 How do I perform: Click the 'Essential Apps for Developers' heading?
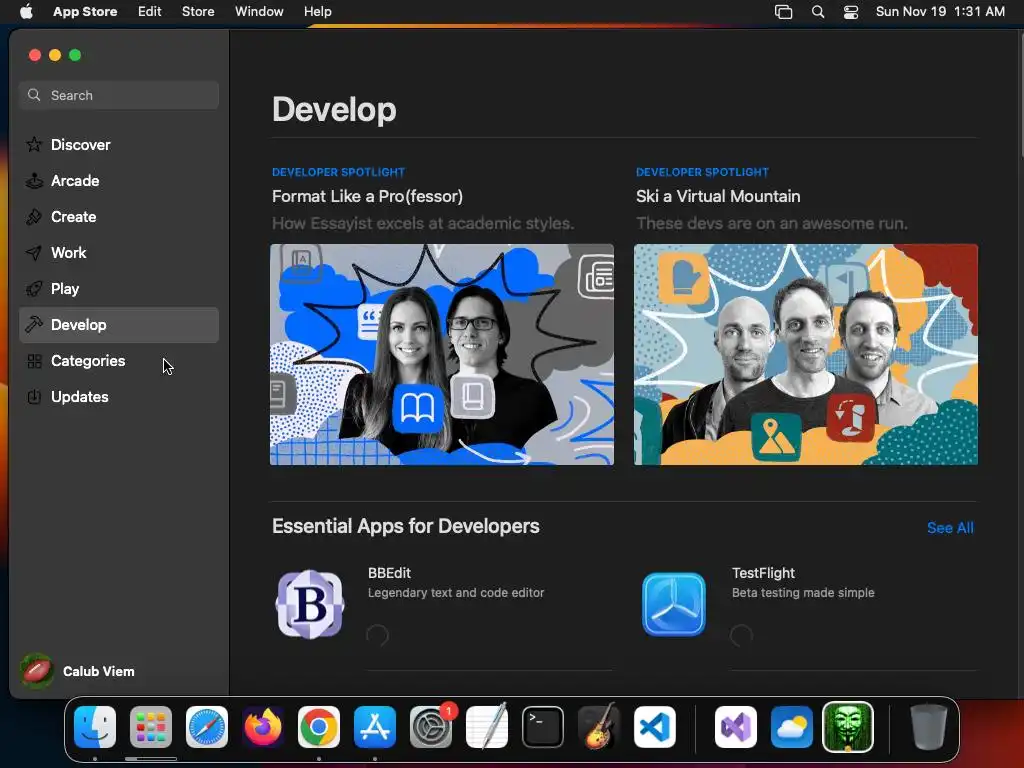pyautogui.click(x=406, y=526)
